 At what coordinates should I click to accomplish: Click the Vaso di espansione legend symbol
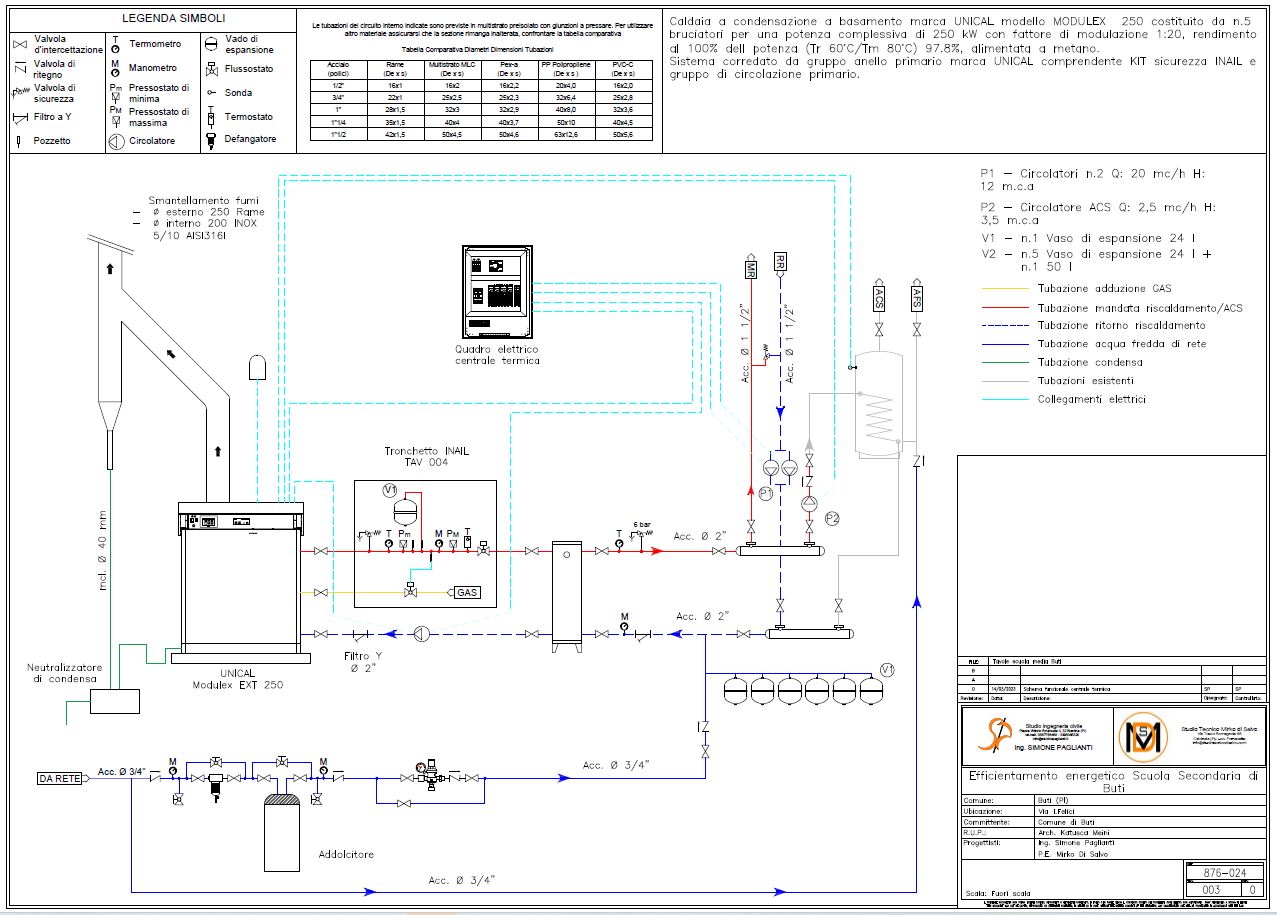[211, 43]
